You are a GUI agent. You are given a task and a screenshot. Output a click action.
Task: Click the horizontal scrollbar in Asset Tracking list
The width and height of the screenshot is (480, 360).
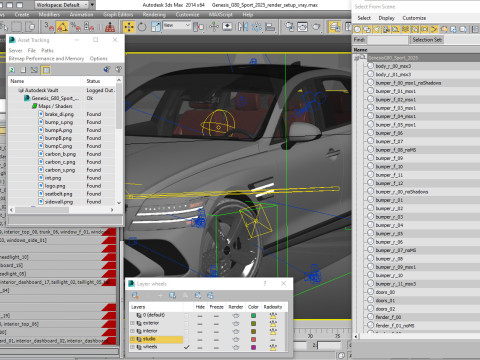click(x=42, y=210)
